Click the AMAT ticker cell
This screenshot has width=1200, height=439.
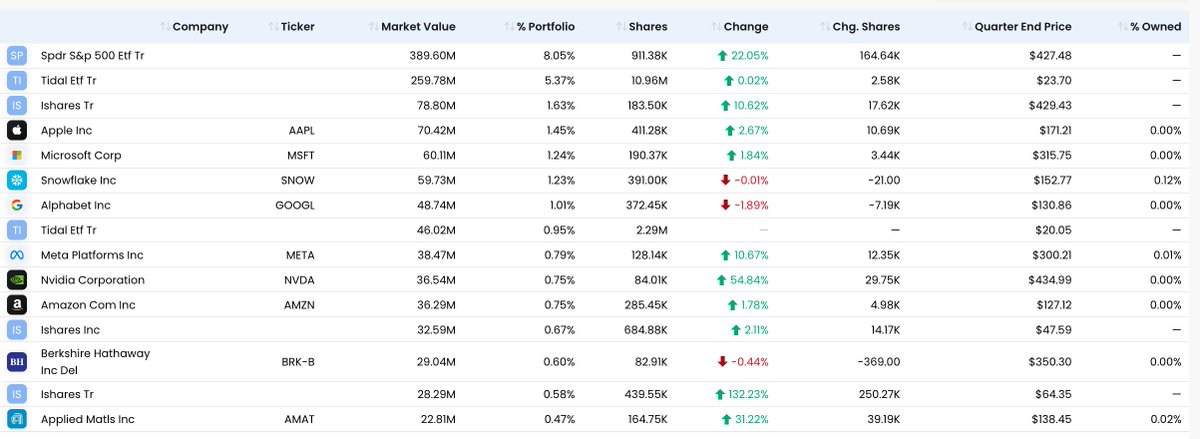click(299, 419)
